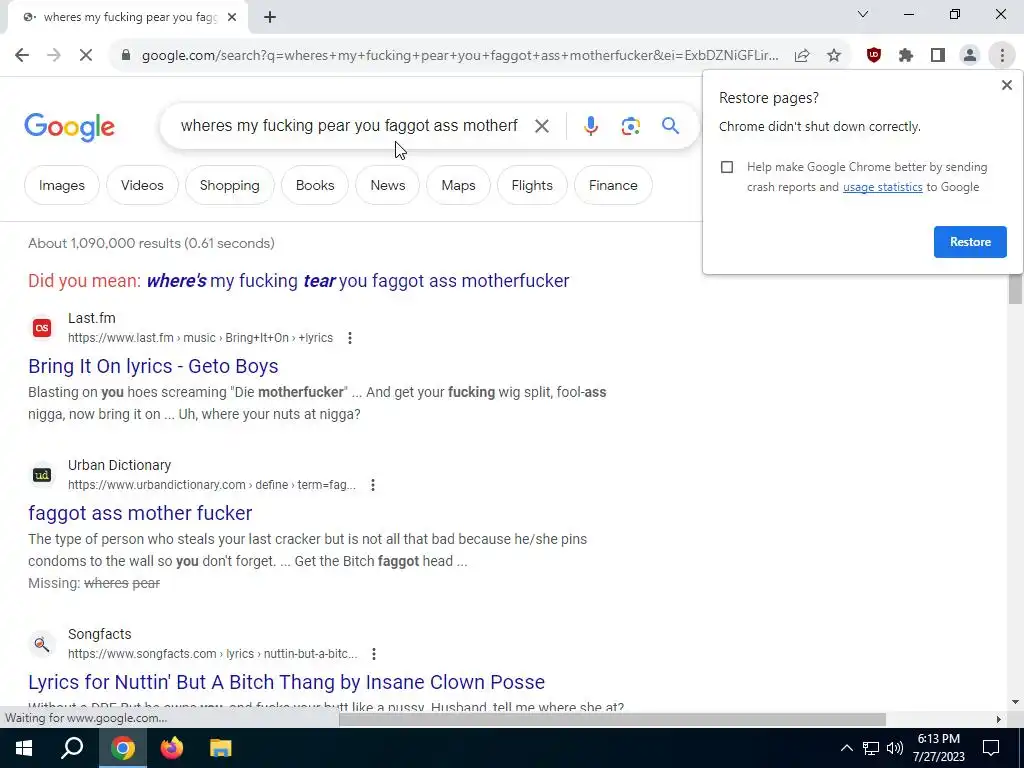This screenshot has height=768, width=1024.
Task: Open the Urban Dictionary result title
Action: click(x=140, y=513)
